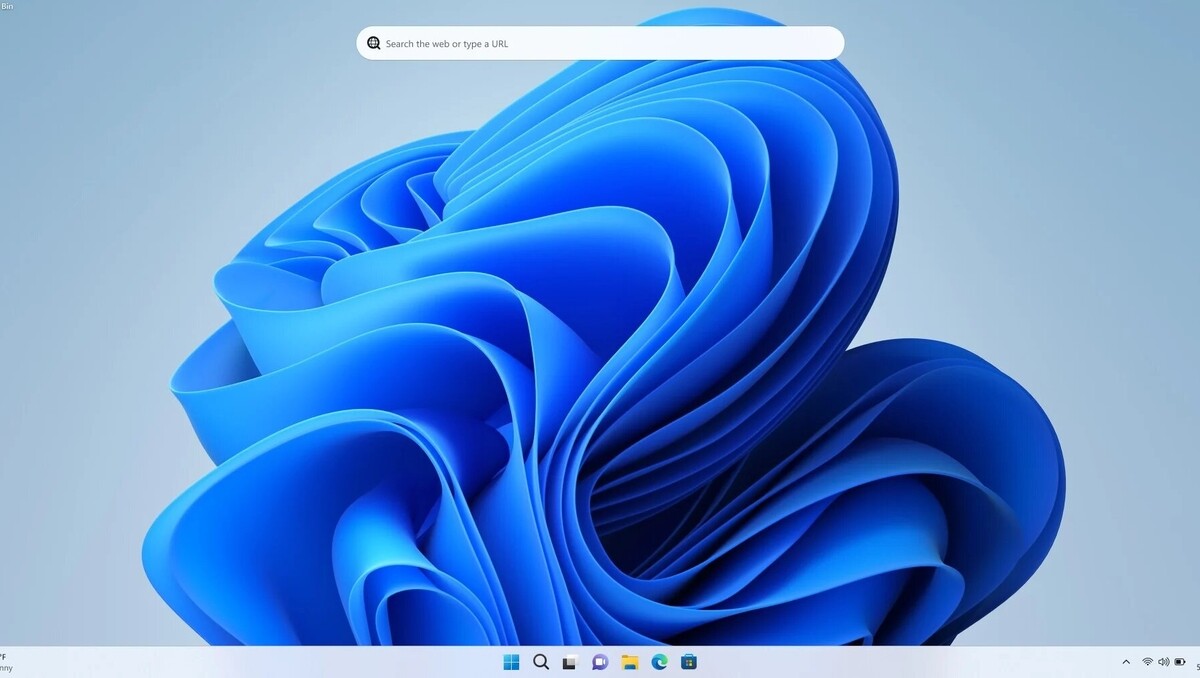Open Task View from the taskbar
This screenshot has width=1200, height=678.
coord(570,662)
